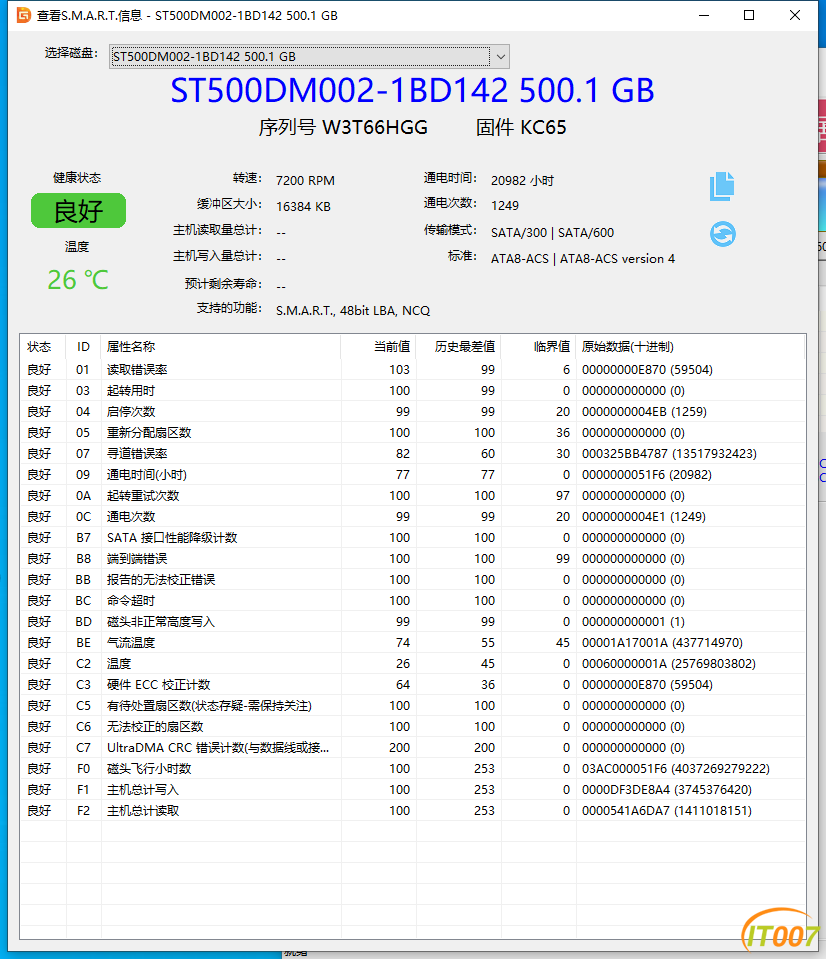
Task: Click the copy S.M.A.R.T. info icon
Action: pyautogui.click(x=722, y=186)
